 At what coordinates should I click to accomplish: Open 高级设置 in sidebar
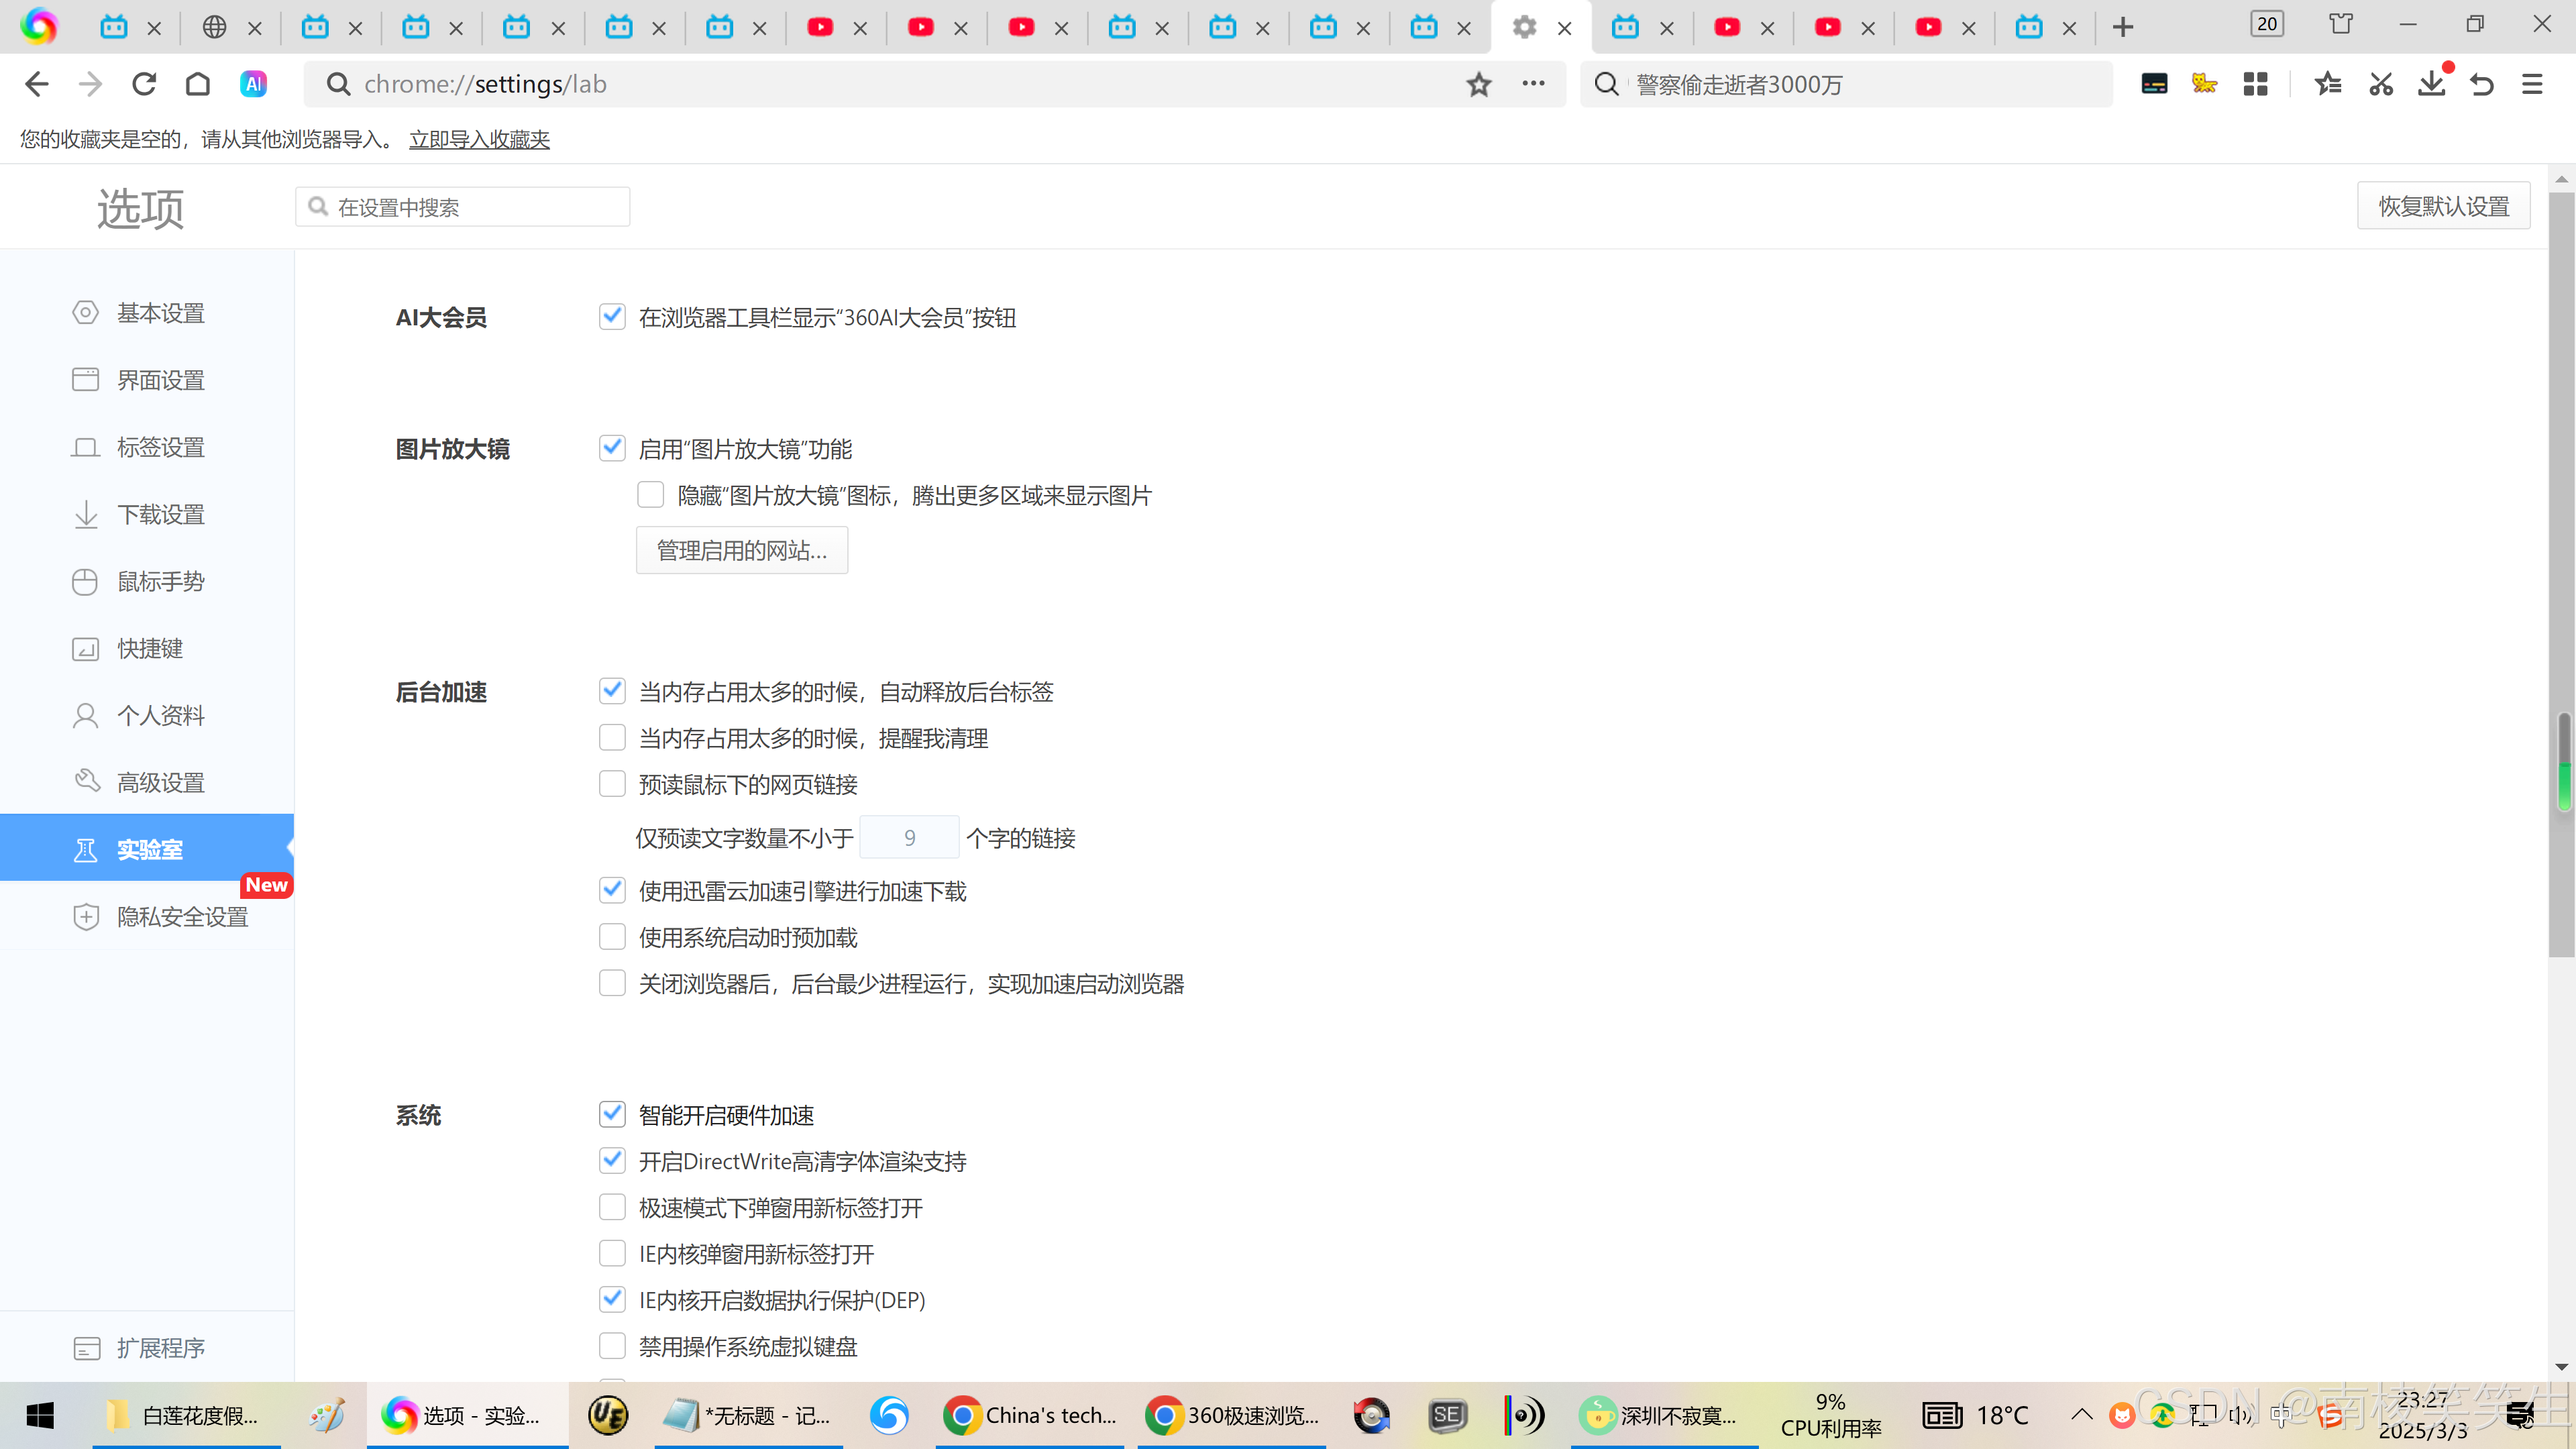point(160,782)
